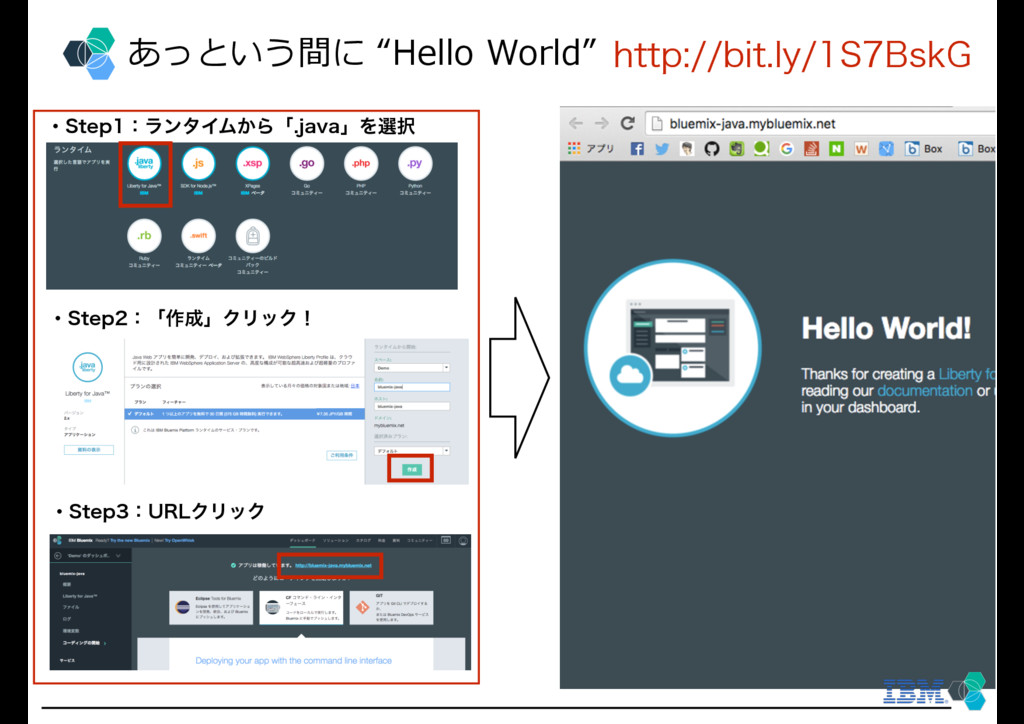Click the bit.ly URL in slide title
1024x724 pixels.
tap(792, 55)
